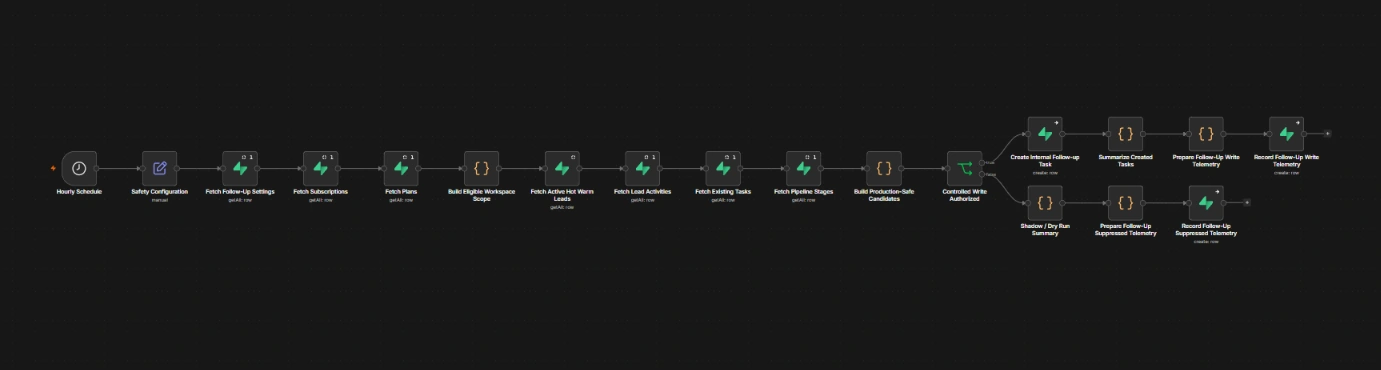The width and height of the screenshot is (1381, 370).
Task: Open the Fetch Pipeline Stages Supabase node
Action: tap(803, 168)
